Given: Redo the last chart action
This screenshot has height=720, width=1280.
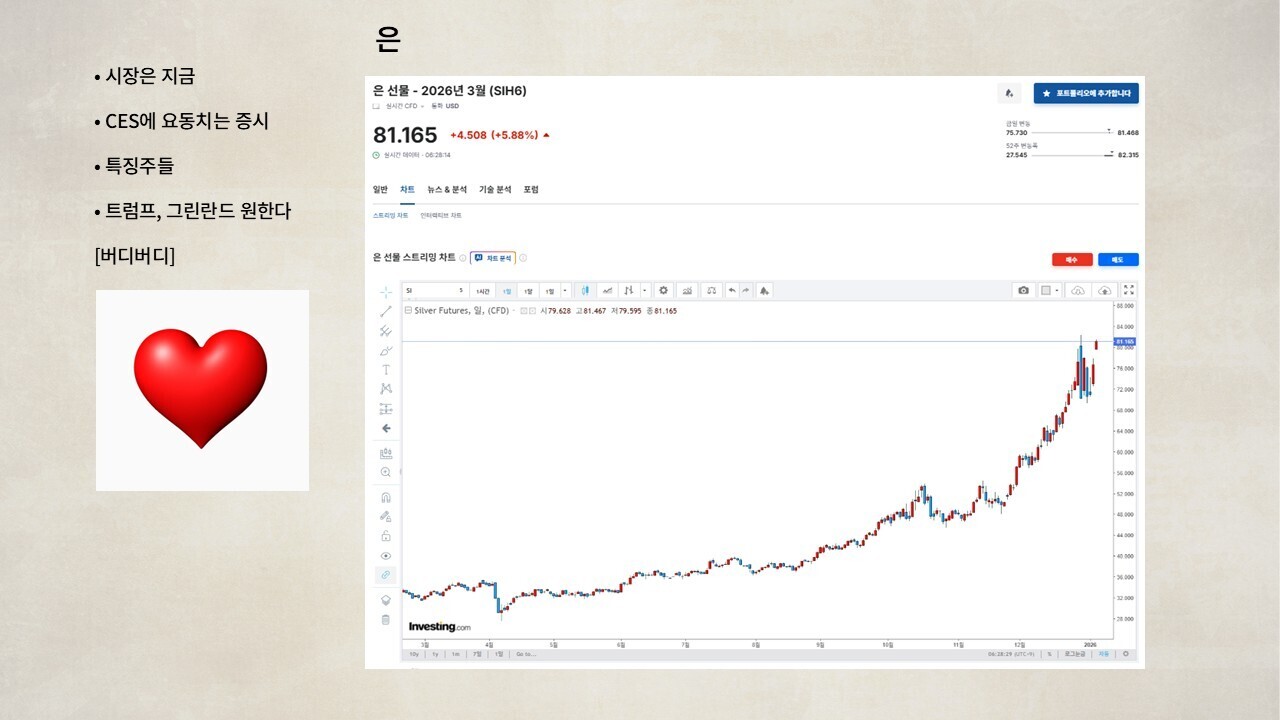Looking at the screenshot, I should [745, 291].
